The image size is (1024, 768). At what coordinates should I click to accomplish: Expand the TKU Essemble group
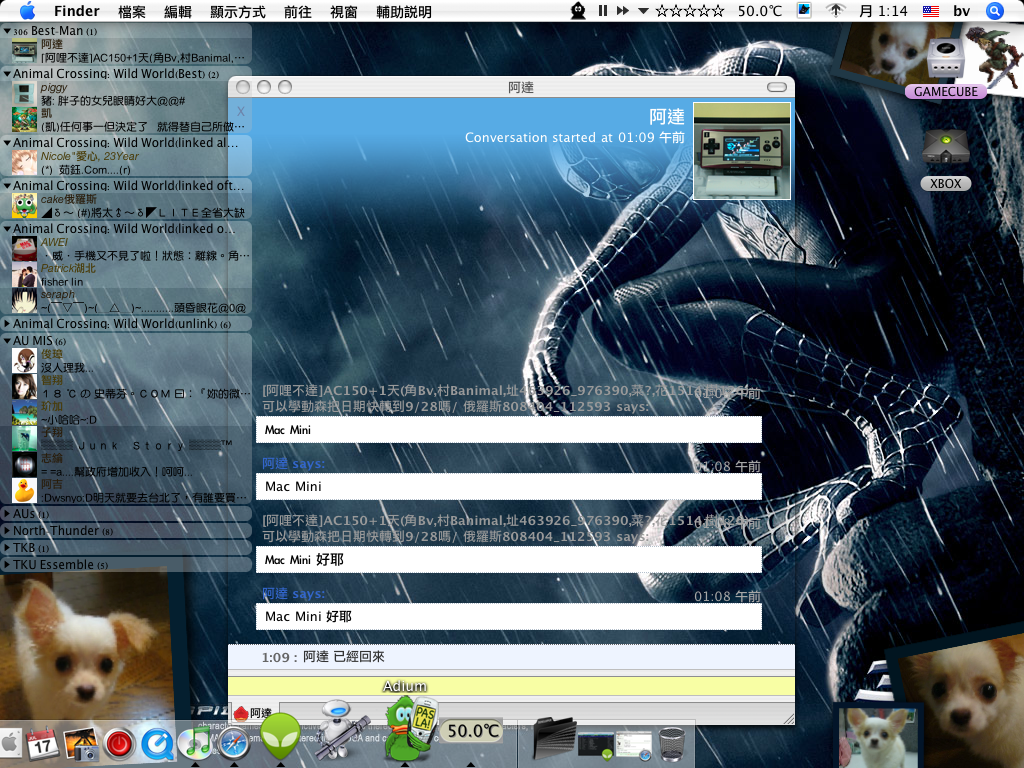[x=7, y=564]
